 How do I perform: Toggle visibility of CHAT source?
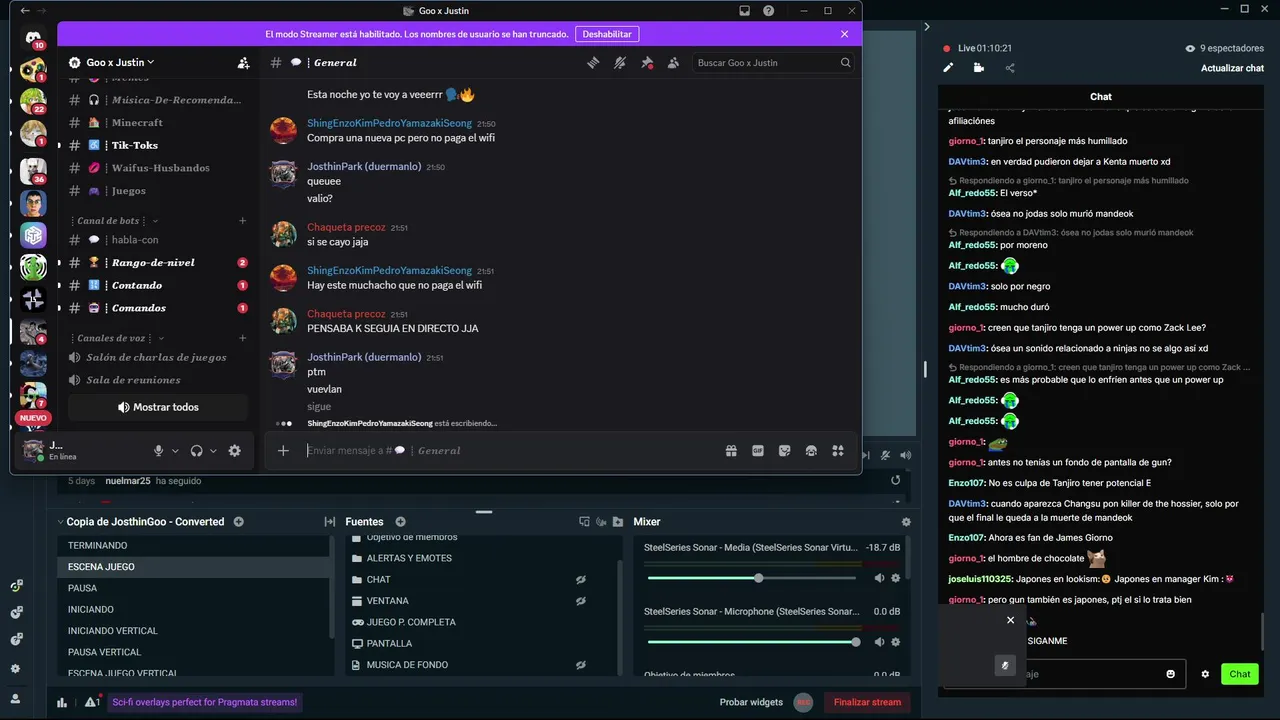(580, 580)
